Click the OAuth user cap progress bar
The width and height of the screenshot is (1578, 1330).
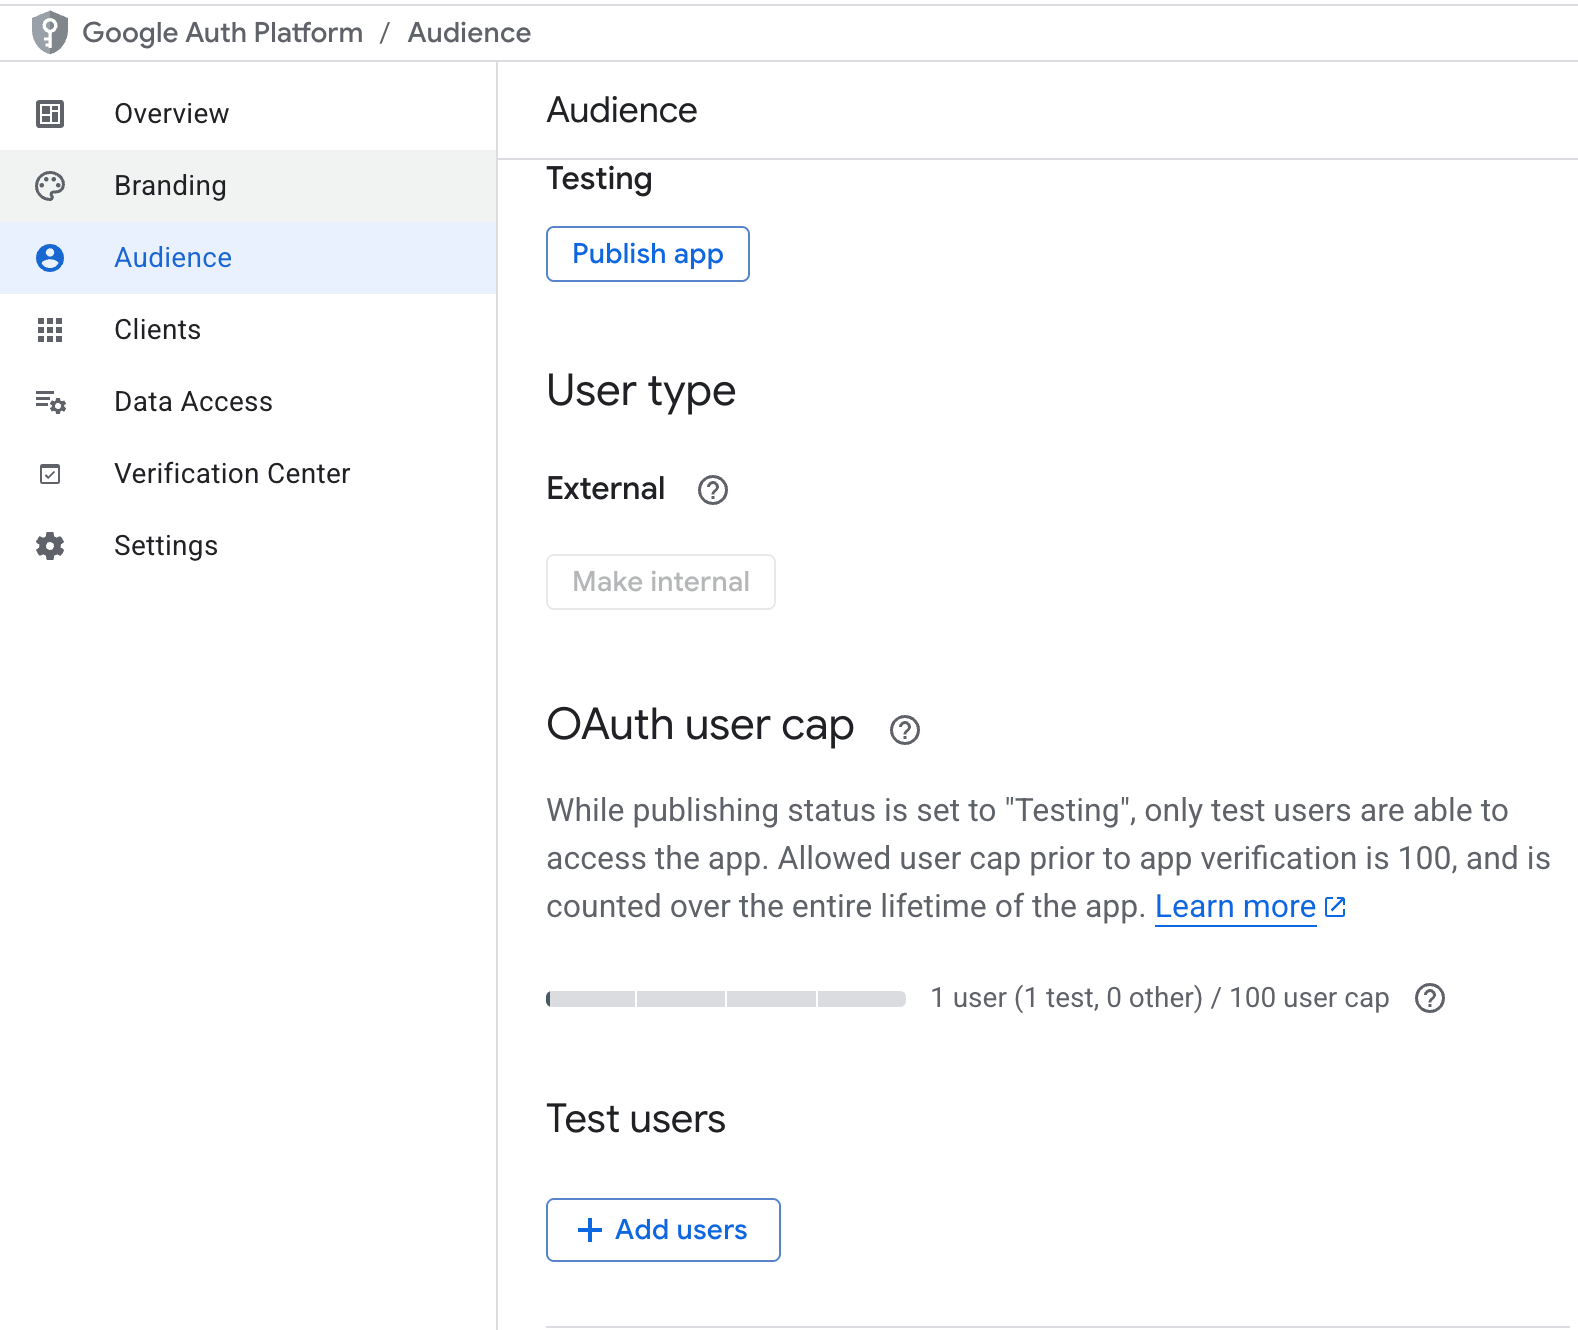726,999
